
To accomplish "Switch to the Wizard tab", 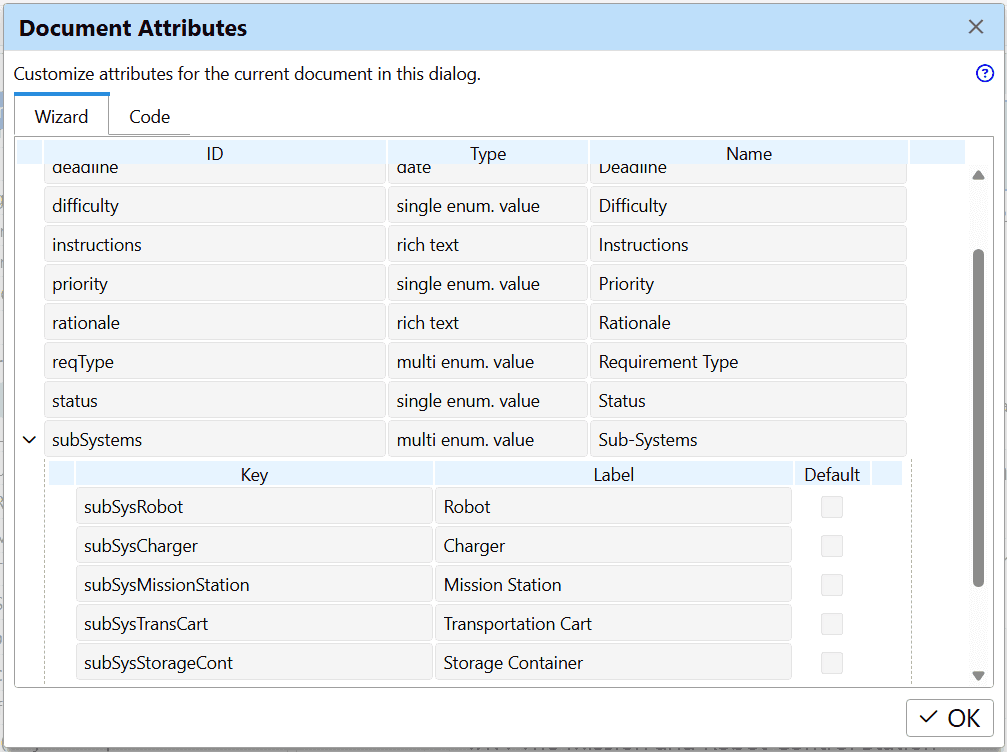I will [x=61, y=116].
